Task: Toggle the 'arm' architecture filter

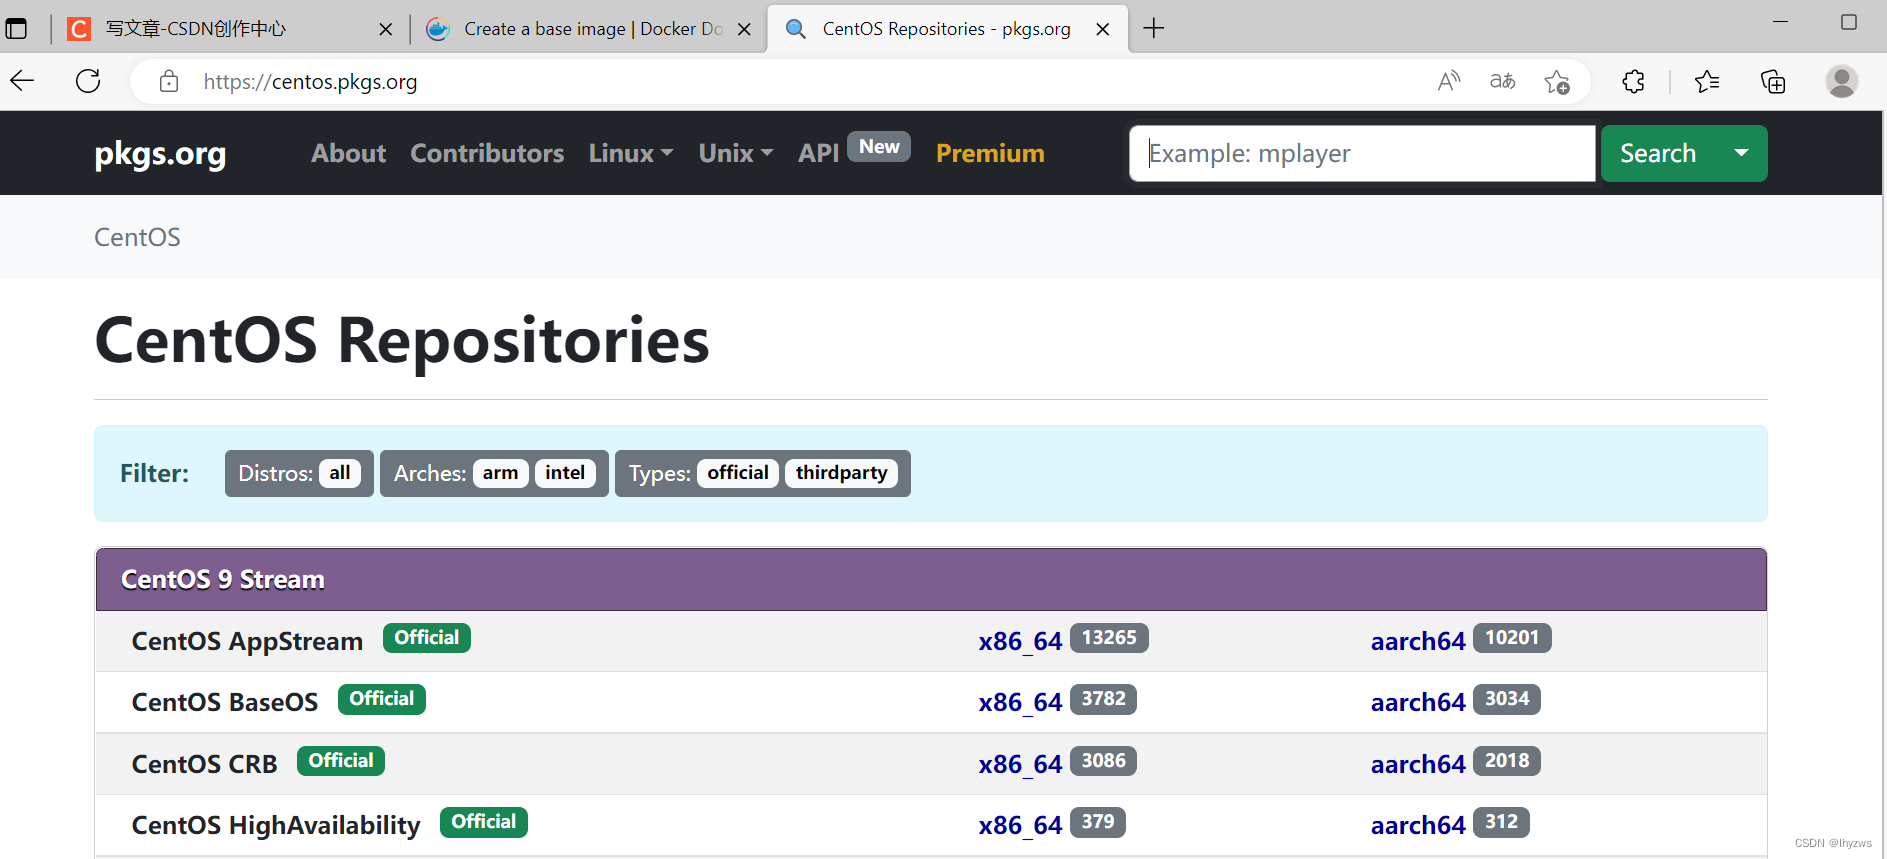Action: coord(500,473)
